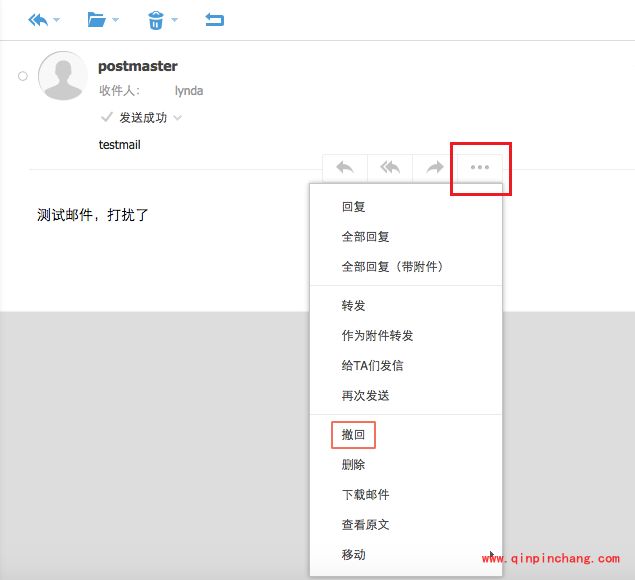Image resolution: width=635 pixels, height=580 pixels.
Task: Expand the trash icon dropdown arrow
Action: 175,19
